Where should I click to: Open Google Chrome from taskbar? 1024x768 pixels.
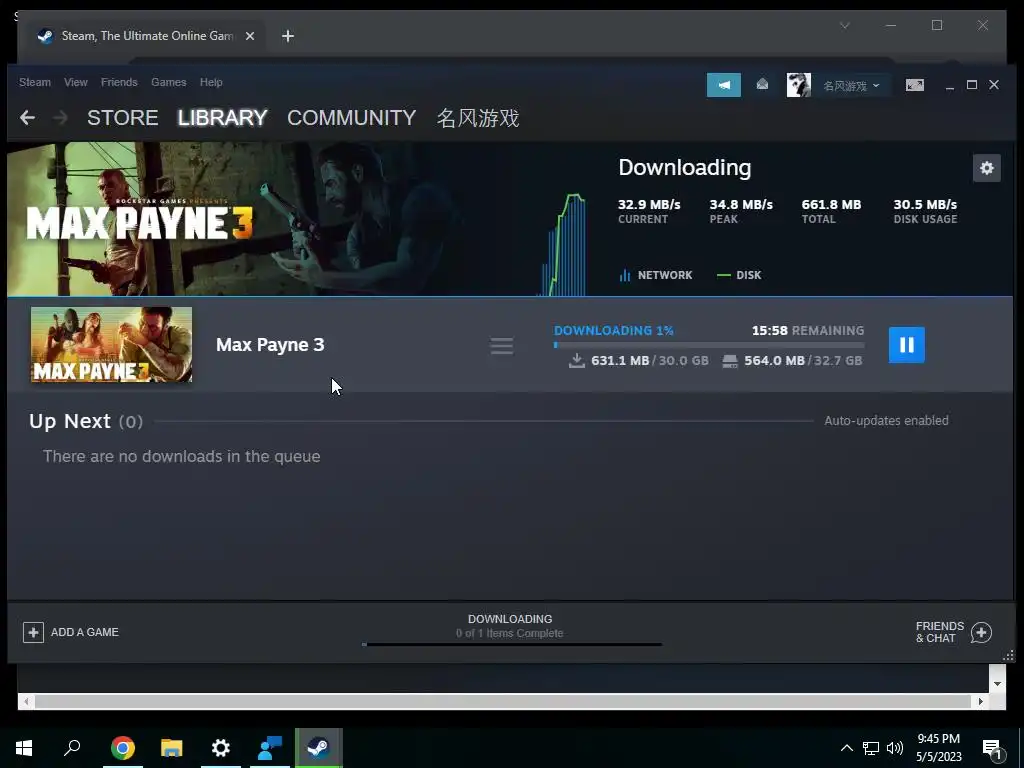click(123, 748)
